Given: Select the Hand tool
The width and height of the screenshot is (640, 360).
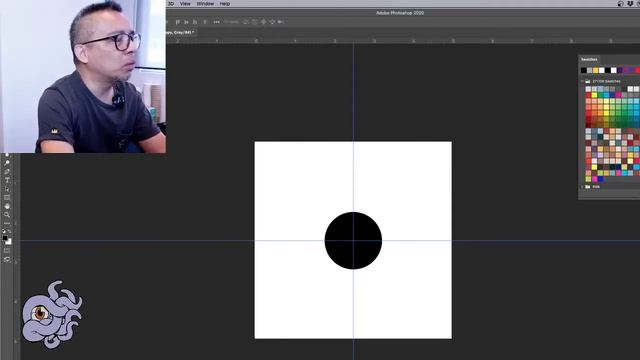Looking at the screenshot, I should tap(7, 206).
